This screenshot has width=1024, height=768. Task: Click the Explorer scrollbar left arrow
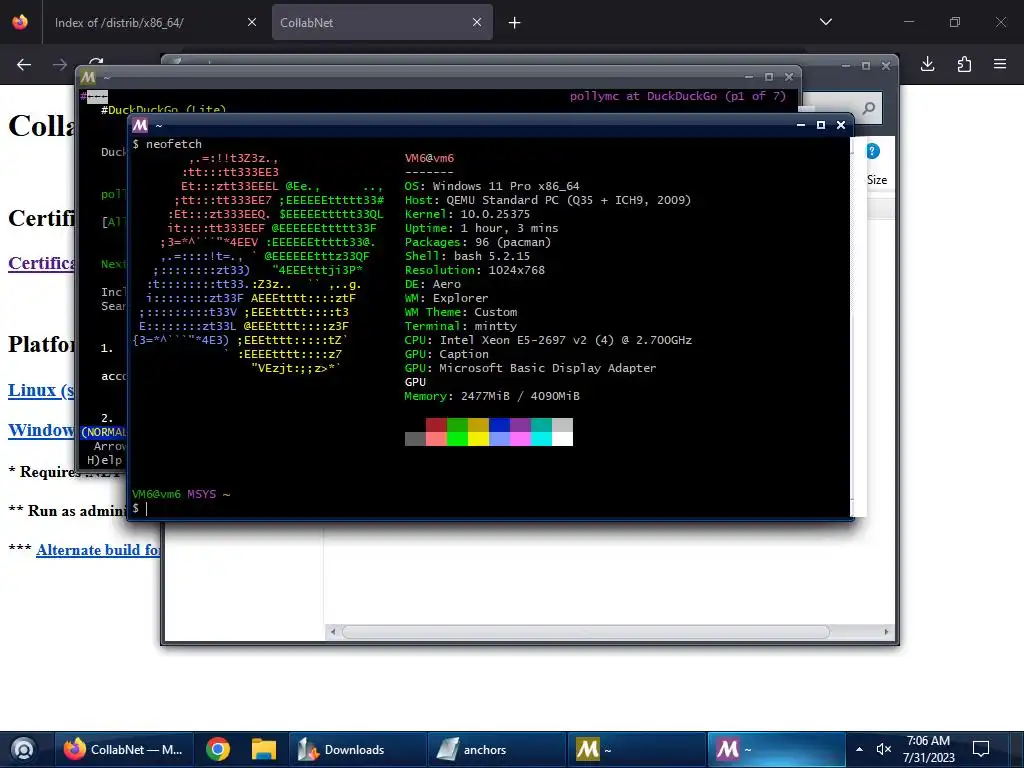(333, 632)
